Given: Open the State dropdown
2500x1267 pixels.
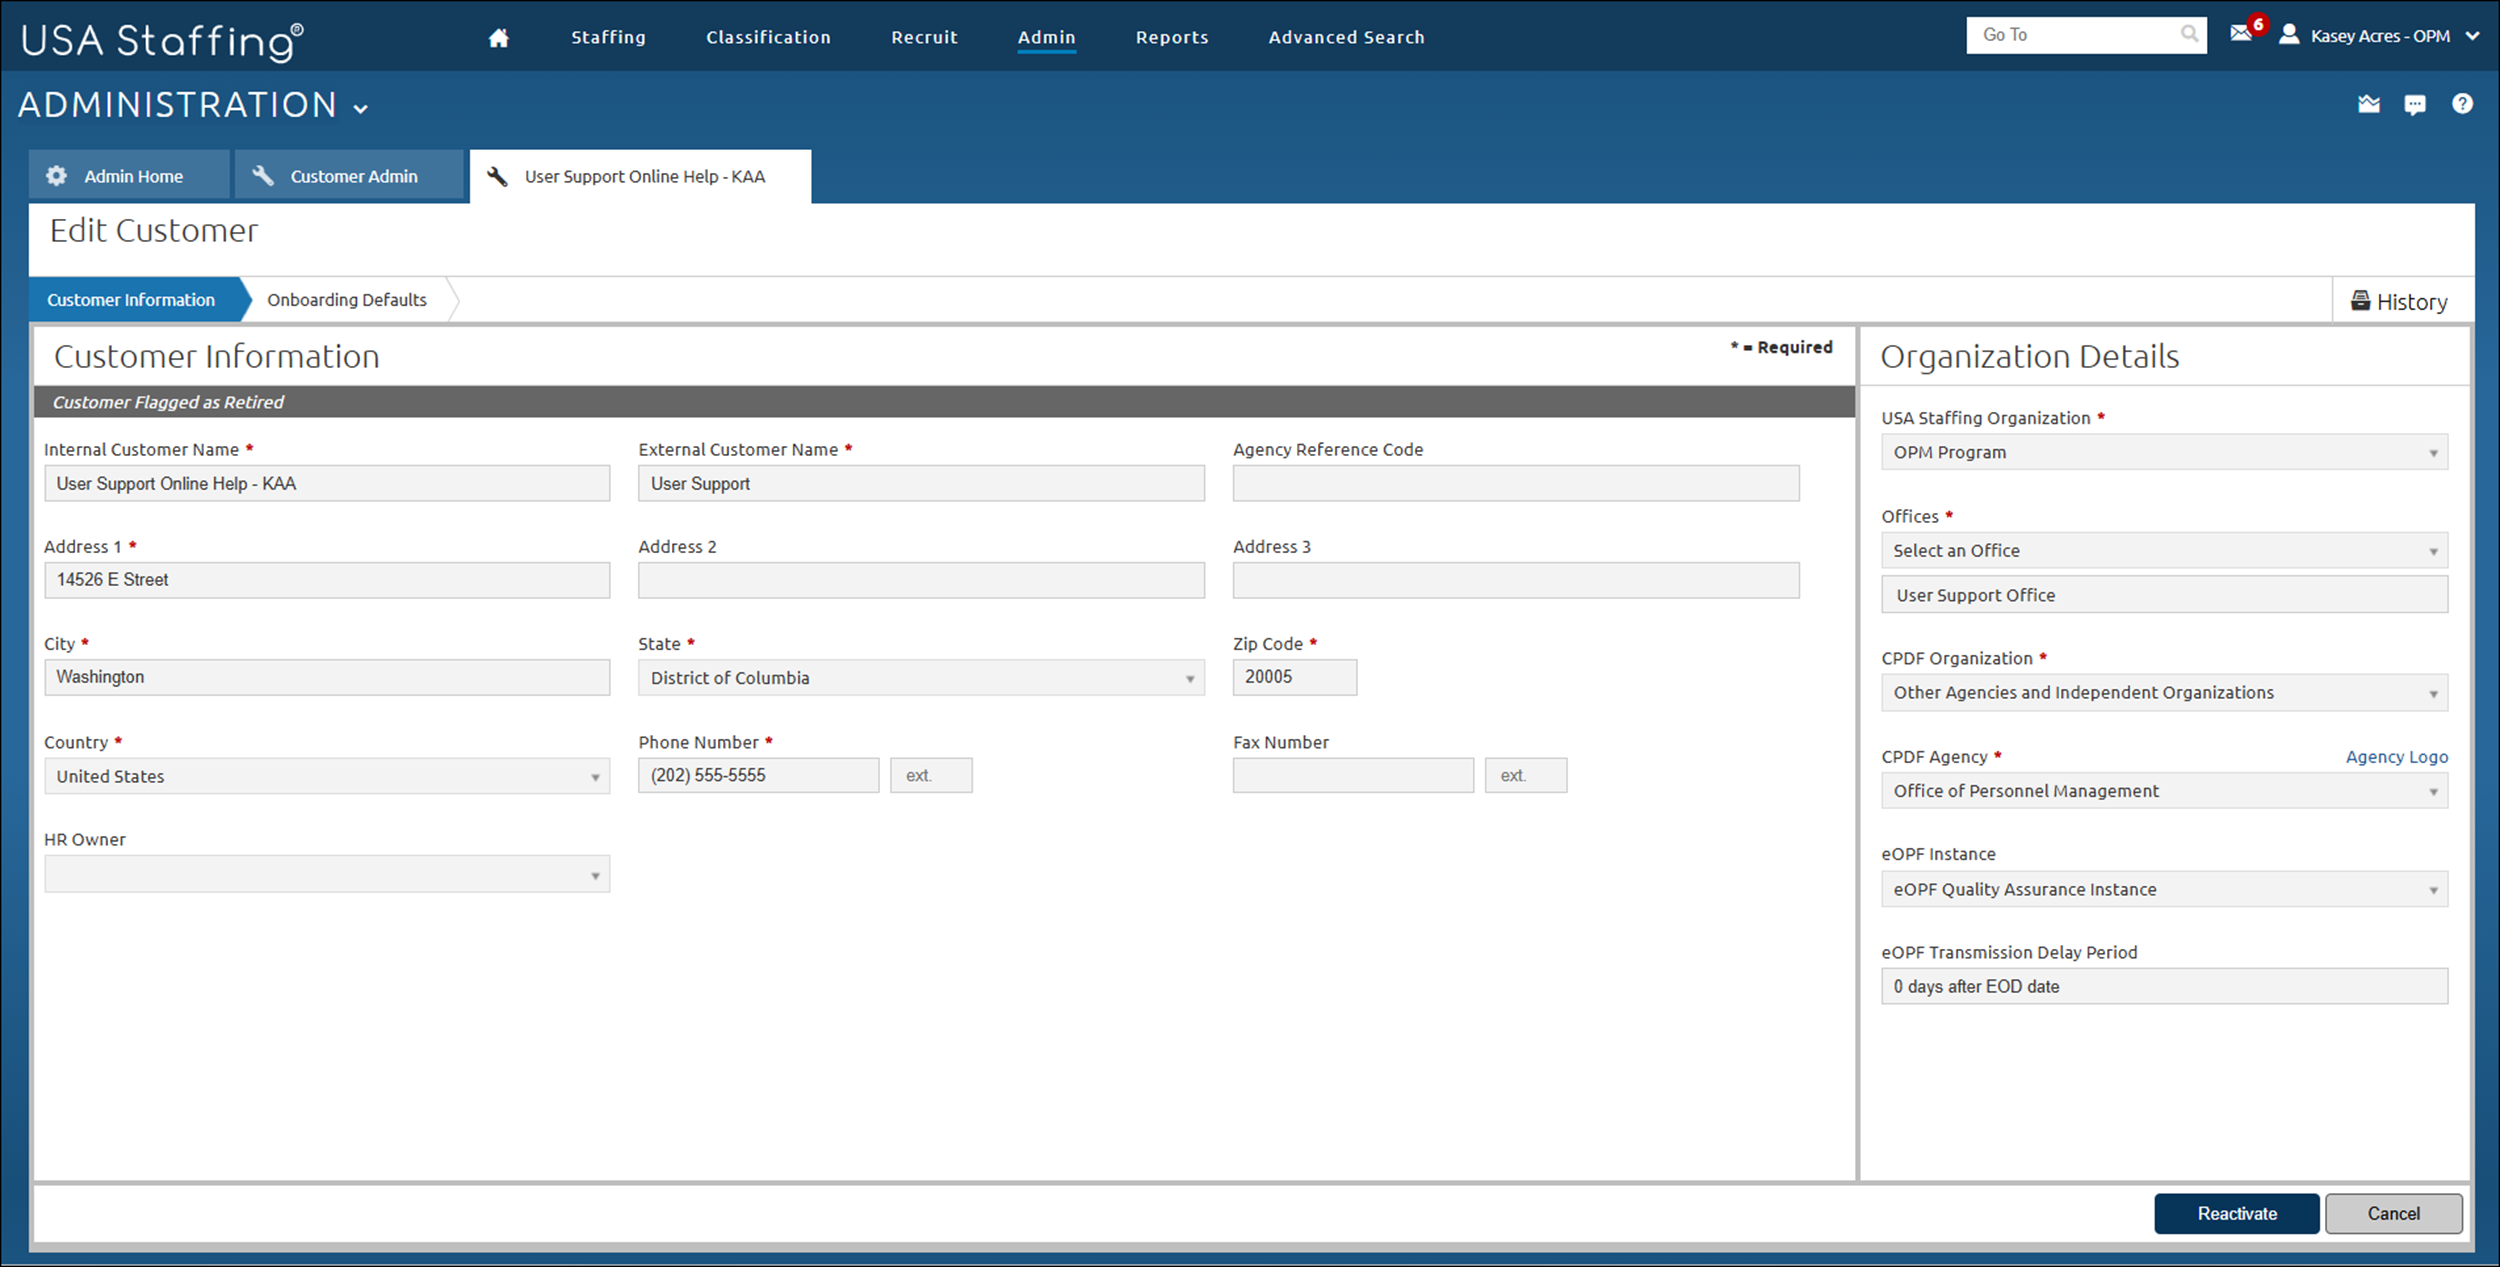Looking at the screenshot, I should pos(921,678).
